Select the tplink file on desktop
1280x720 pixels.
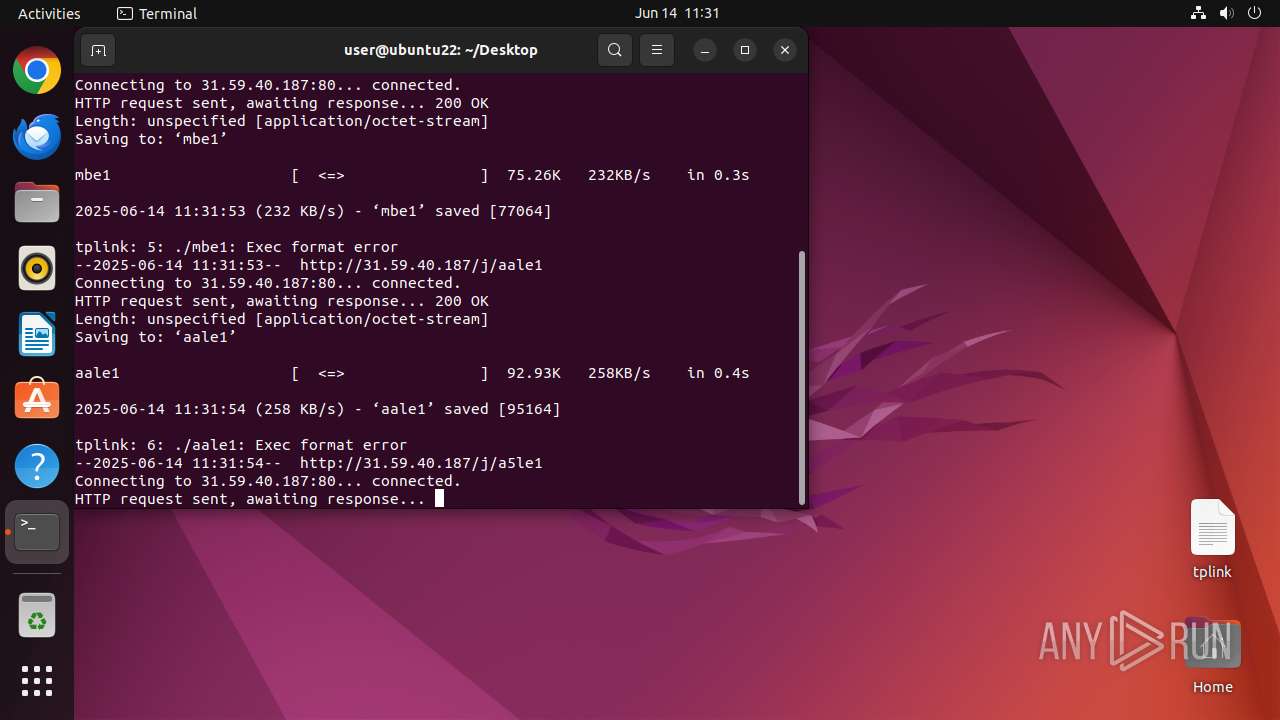(1212, 540)
